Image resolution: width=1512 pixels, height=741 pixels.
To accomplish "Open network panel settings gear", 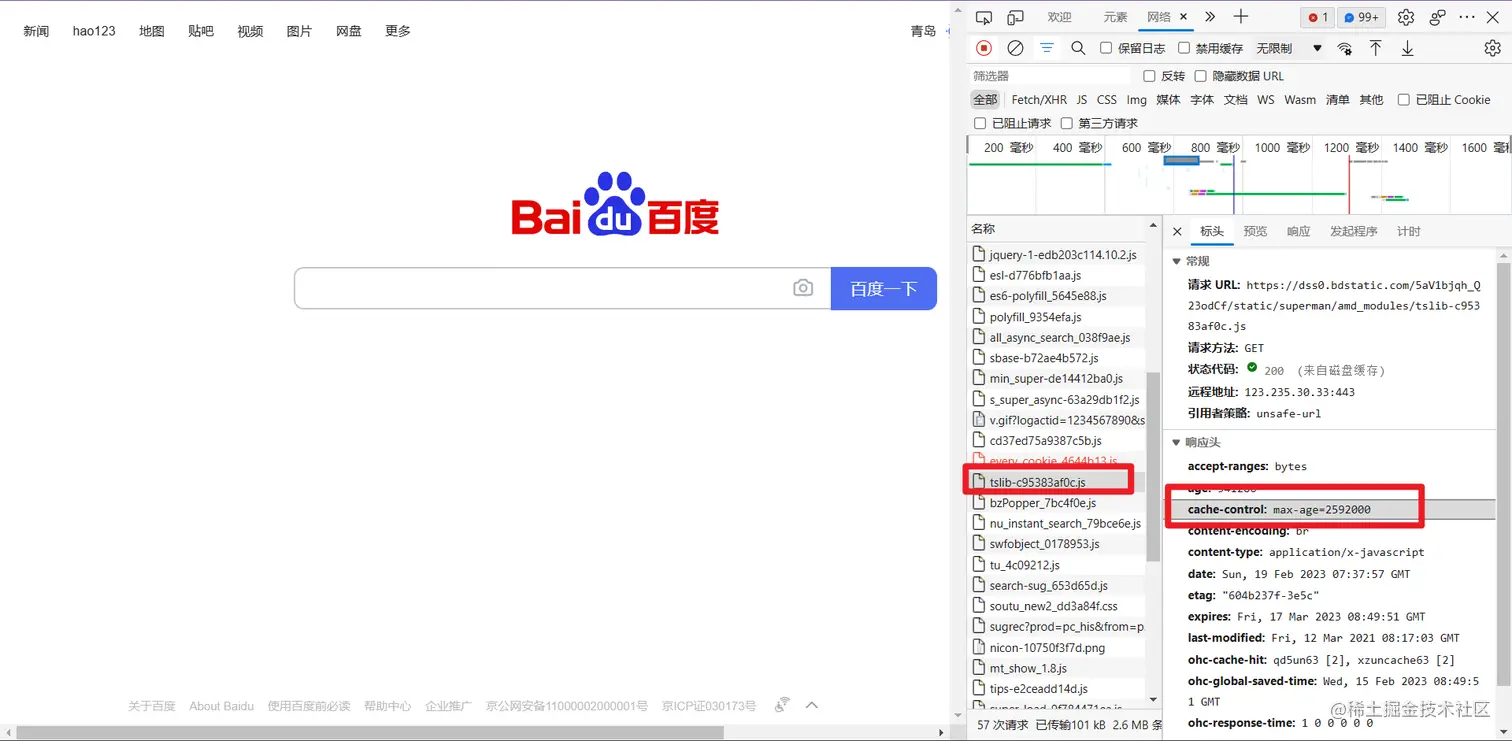I will coord(1492,48).
